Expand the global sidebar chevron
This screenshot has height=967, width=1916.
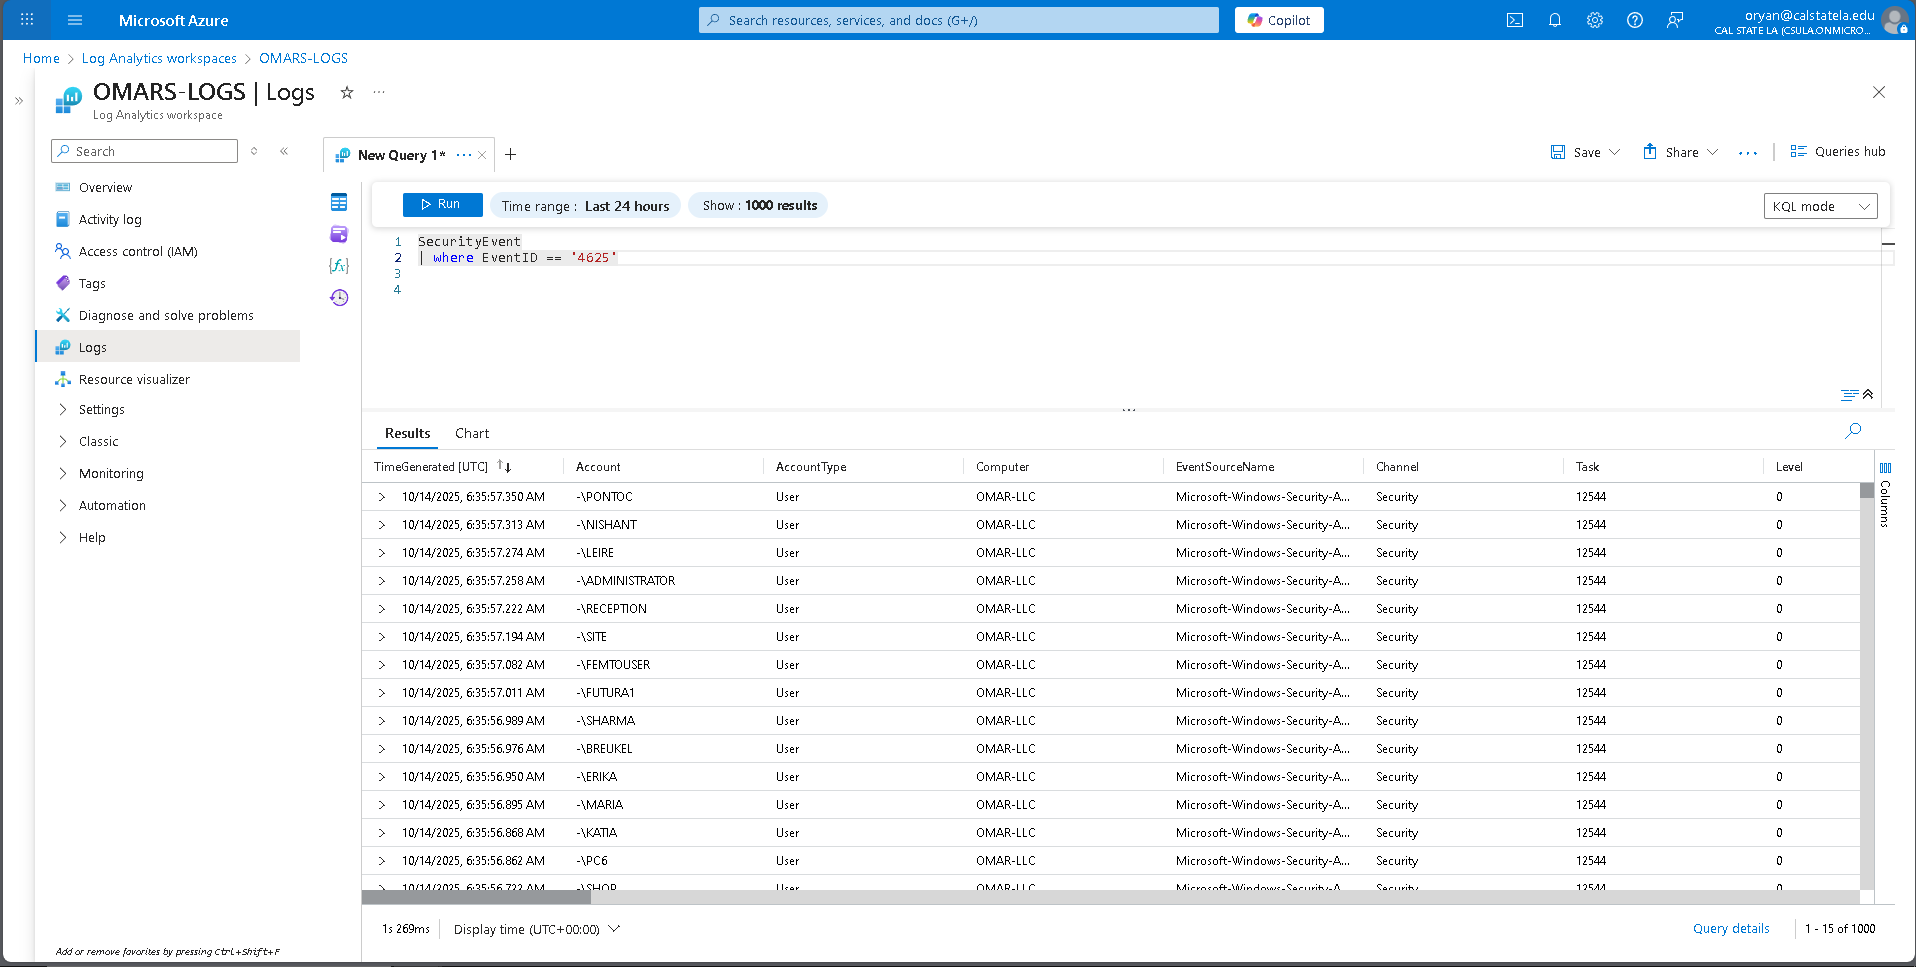click(x=19, y=100)
